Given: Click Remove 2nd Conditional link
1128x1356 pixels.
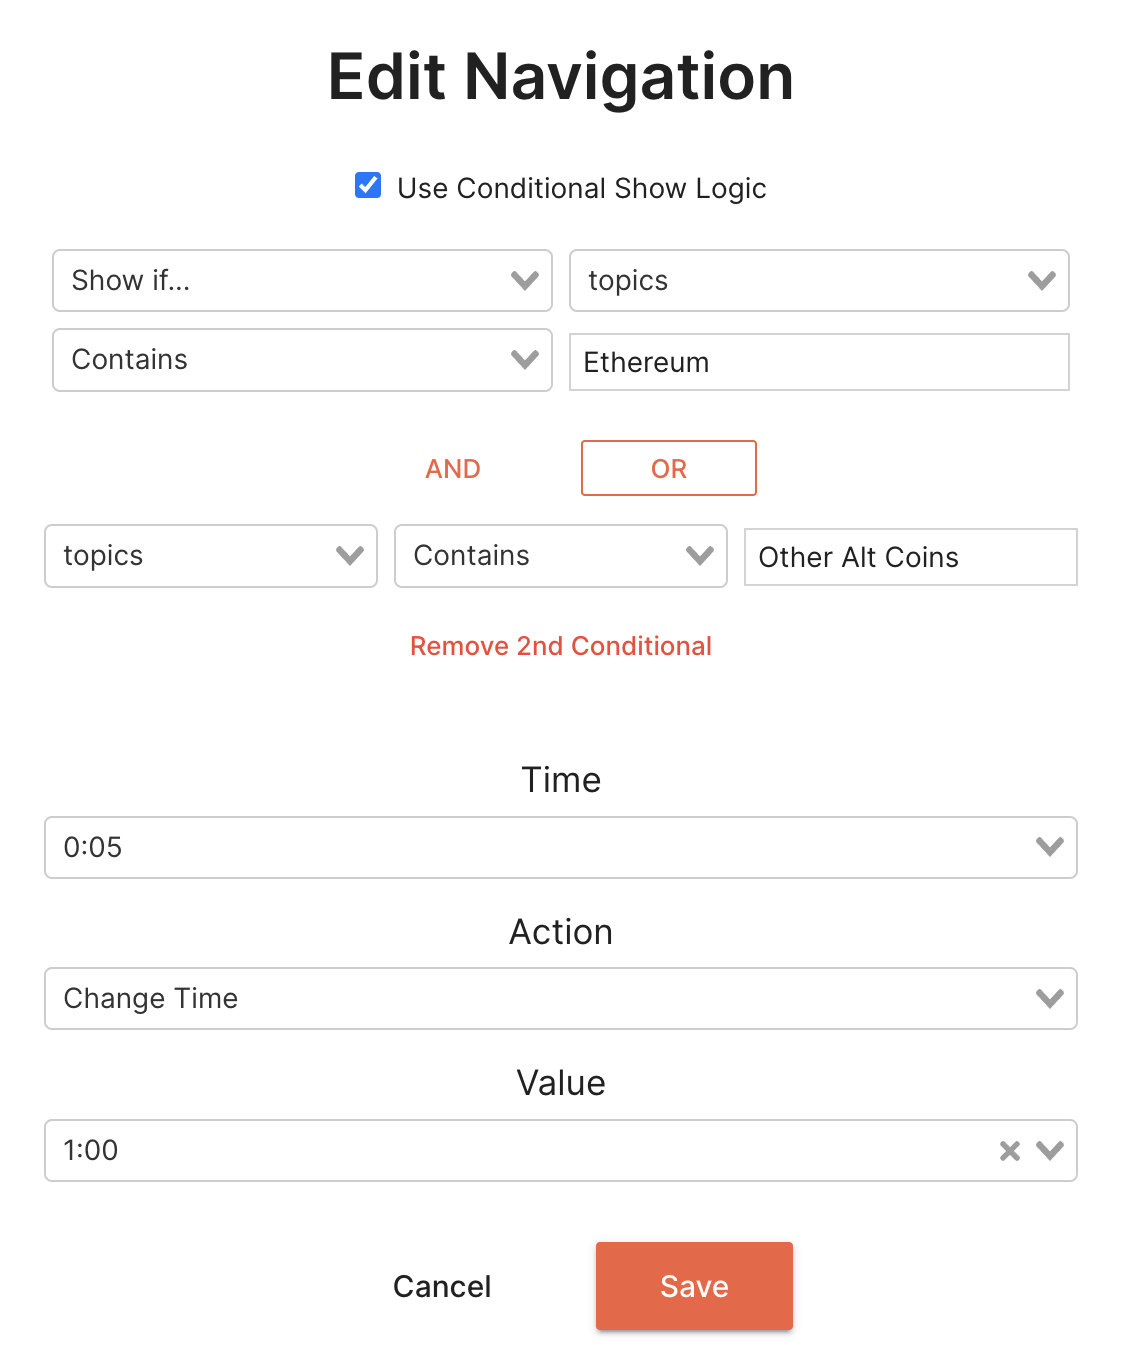Looking at the screenshot, I should 560,646.
